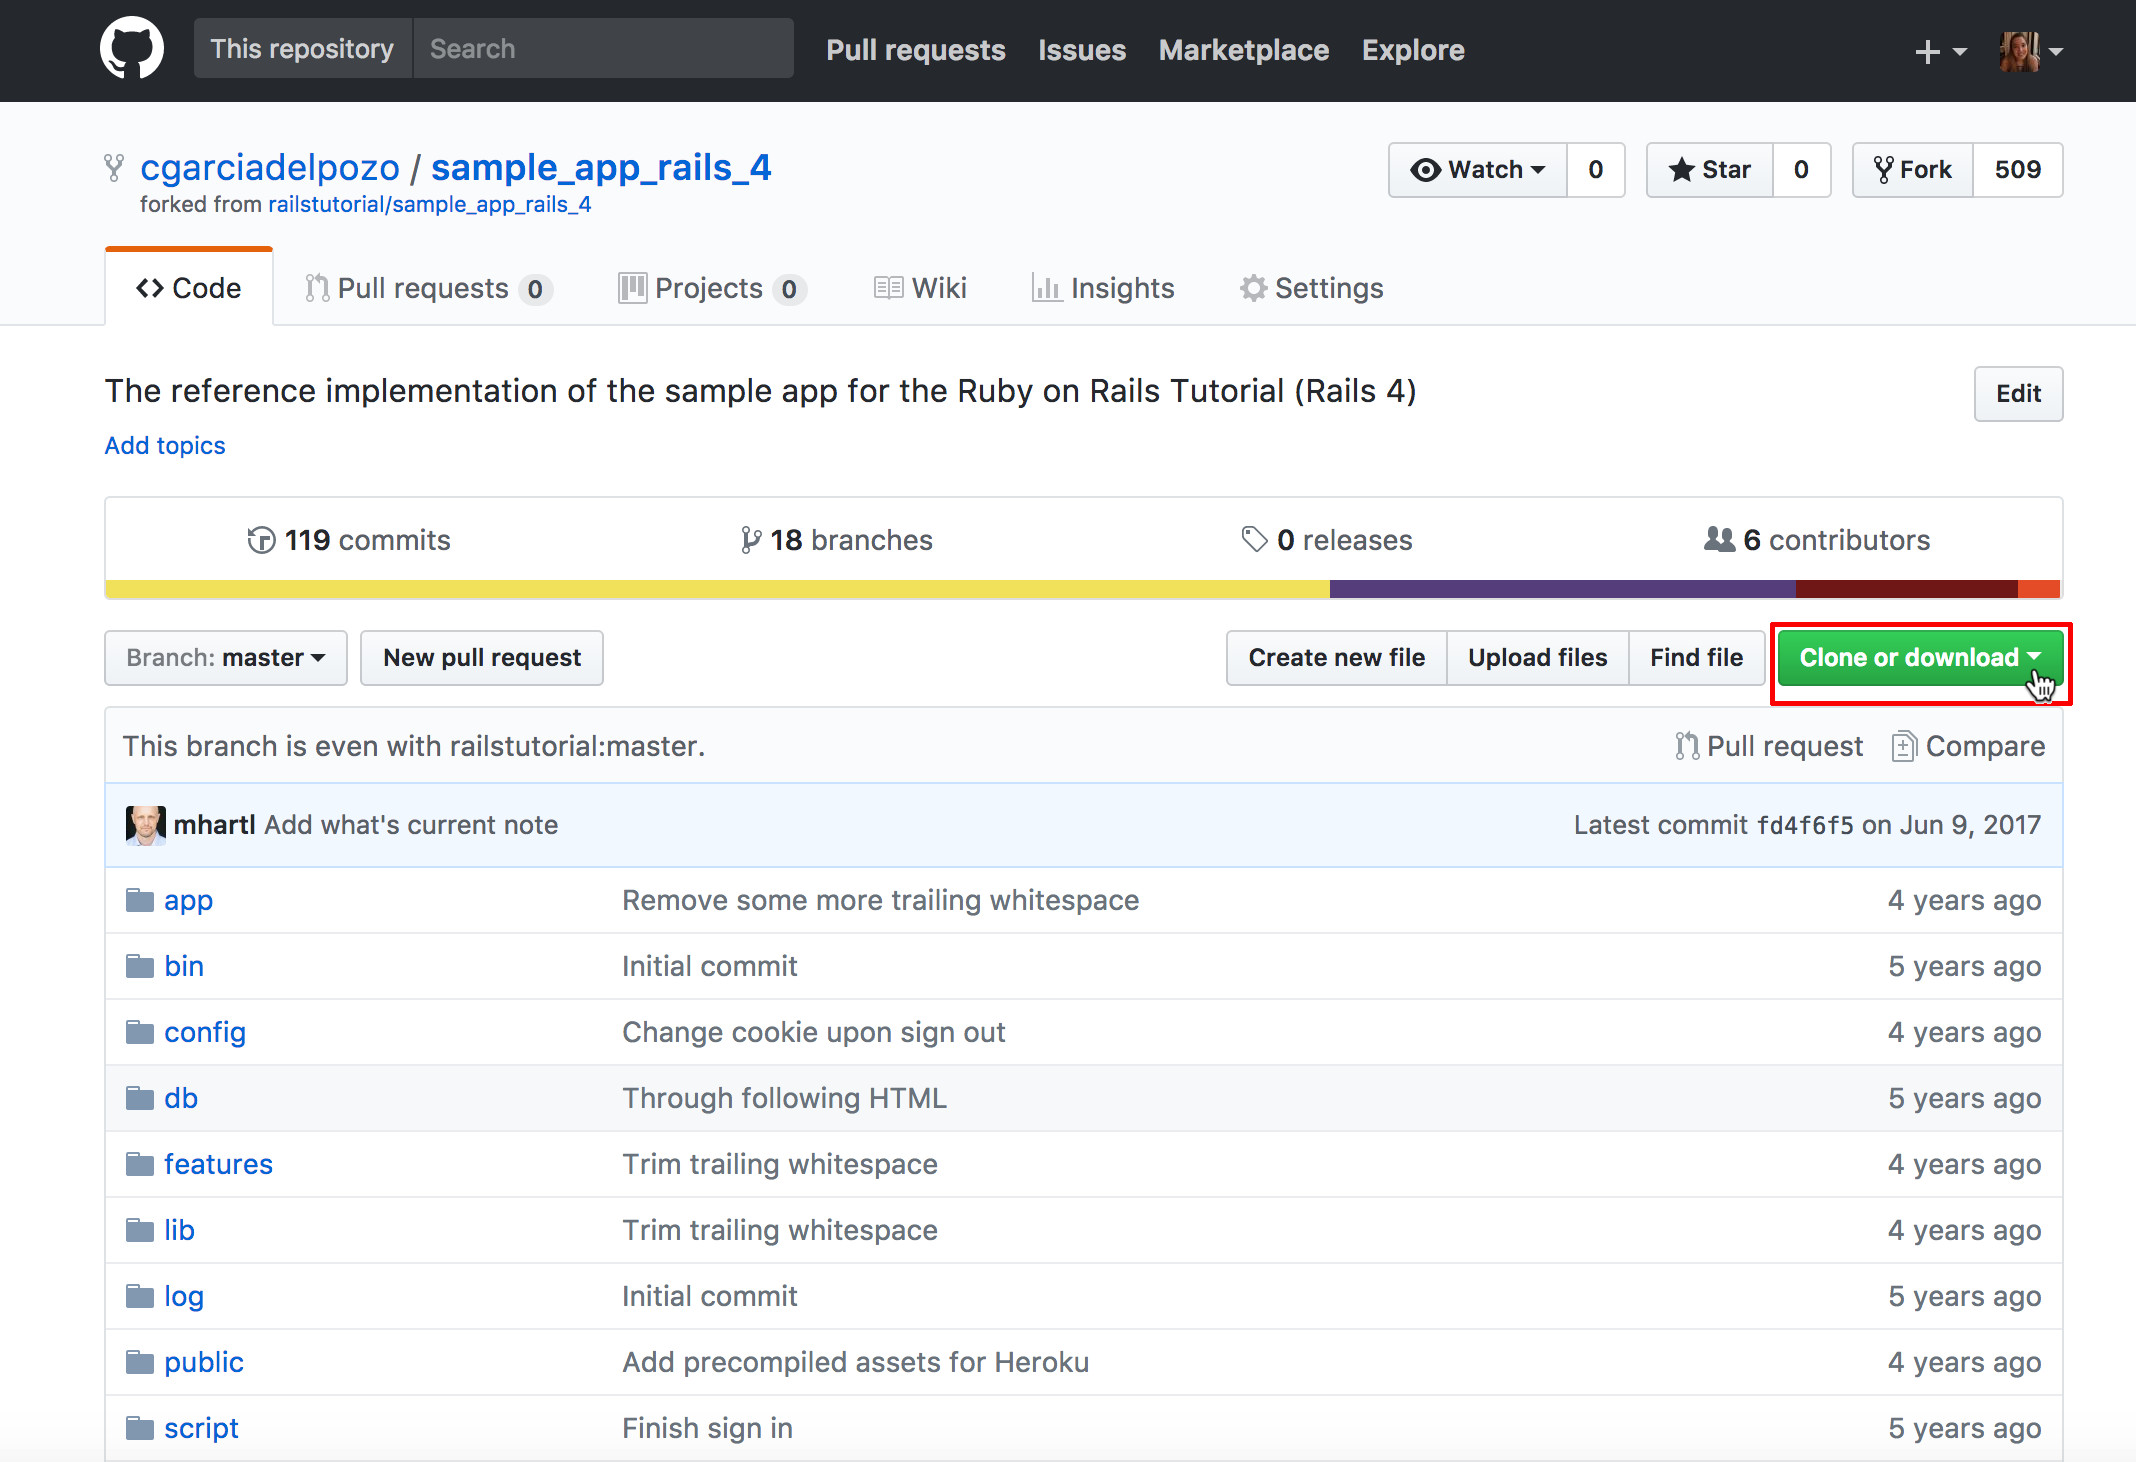
Task: Open the log folder
Action: tap(184, 1296)
